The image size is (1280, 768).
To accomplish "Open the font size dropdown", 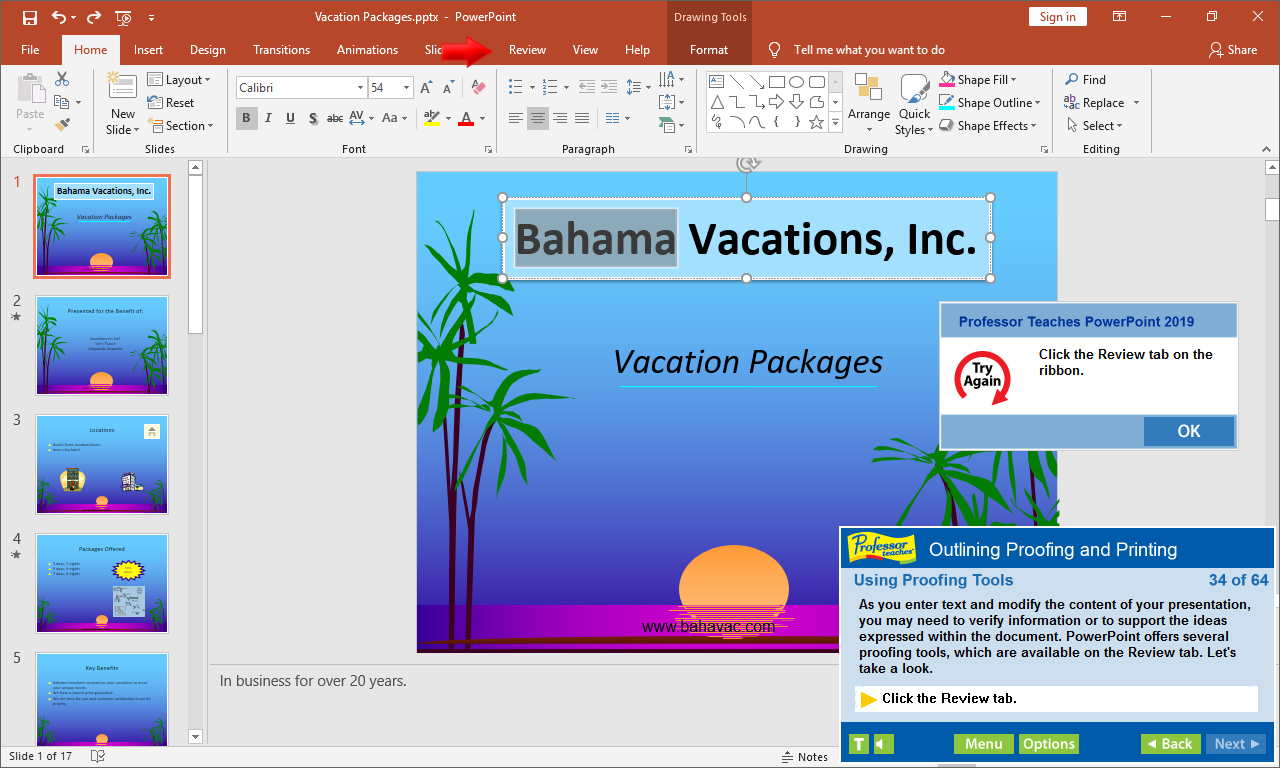I will [406, 88].
